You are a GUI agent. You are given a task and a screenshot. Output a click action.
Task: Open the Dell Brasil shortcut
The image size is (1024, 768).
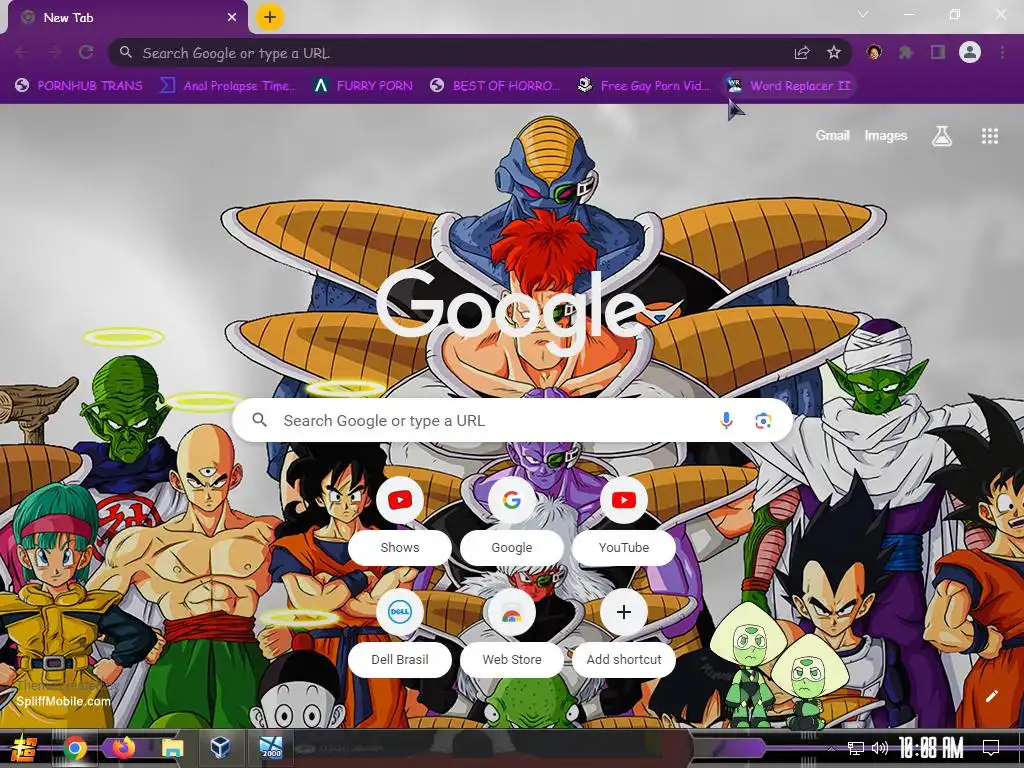tap(400, 632)
